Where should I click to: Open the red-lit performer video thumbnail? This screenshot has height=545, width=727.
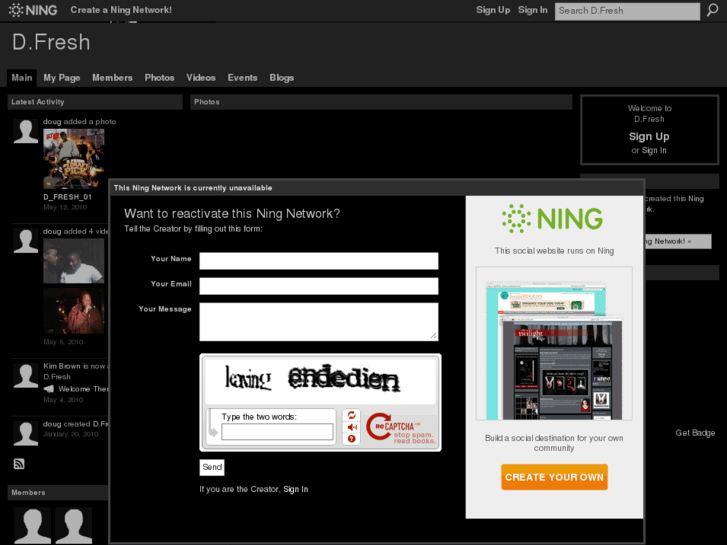[x=74, y=311]
